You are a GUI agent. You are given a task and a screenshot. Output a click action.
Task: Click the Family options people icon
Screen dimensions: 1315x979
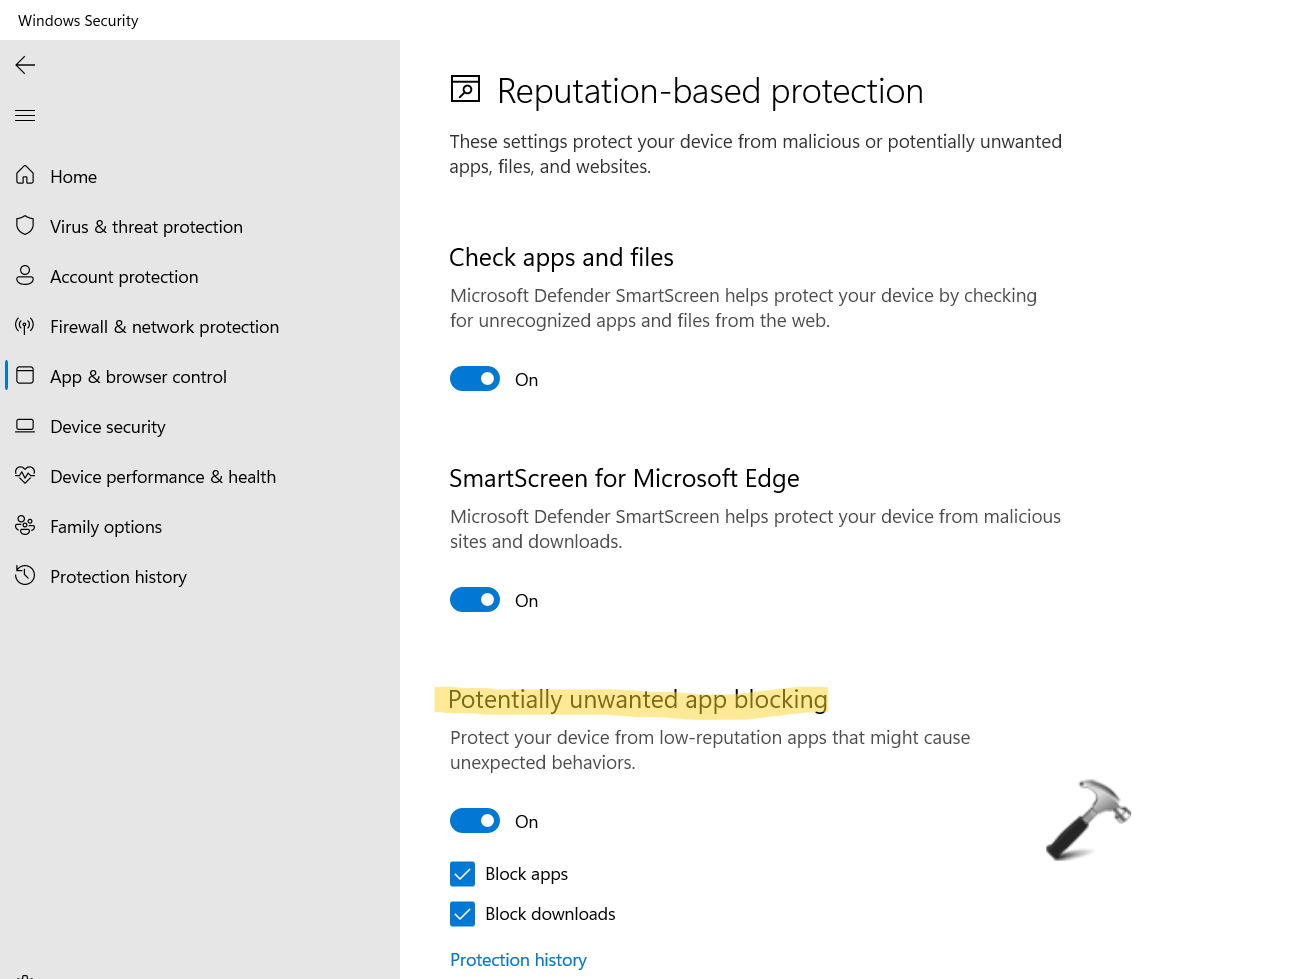click(25, 526)
